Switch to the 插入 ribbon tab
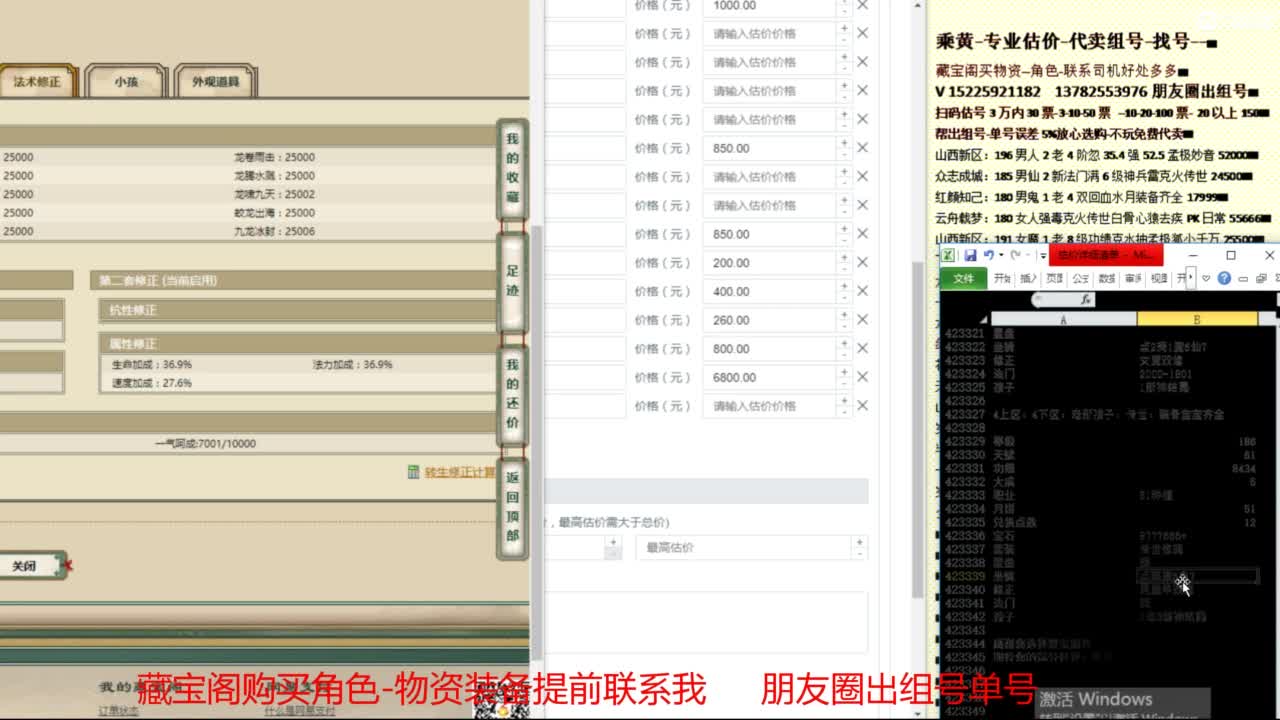This screenshot has height=720, width=1280. (x=1028, y=278)
